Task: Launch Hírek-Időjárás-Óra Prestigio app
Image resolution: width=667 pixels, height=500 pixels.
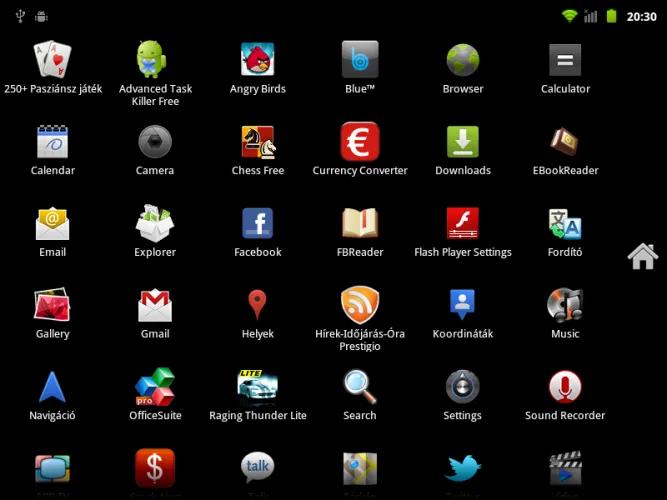Action: tap(360, 305)
